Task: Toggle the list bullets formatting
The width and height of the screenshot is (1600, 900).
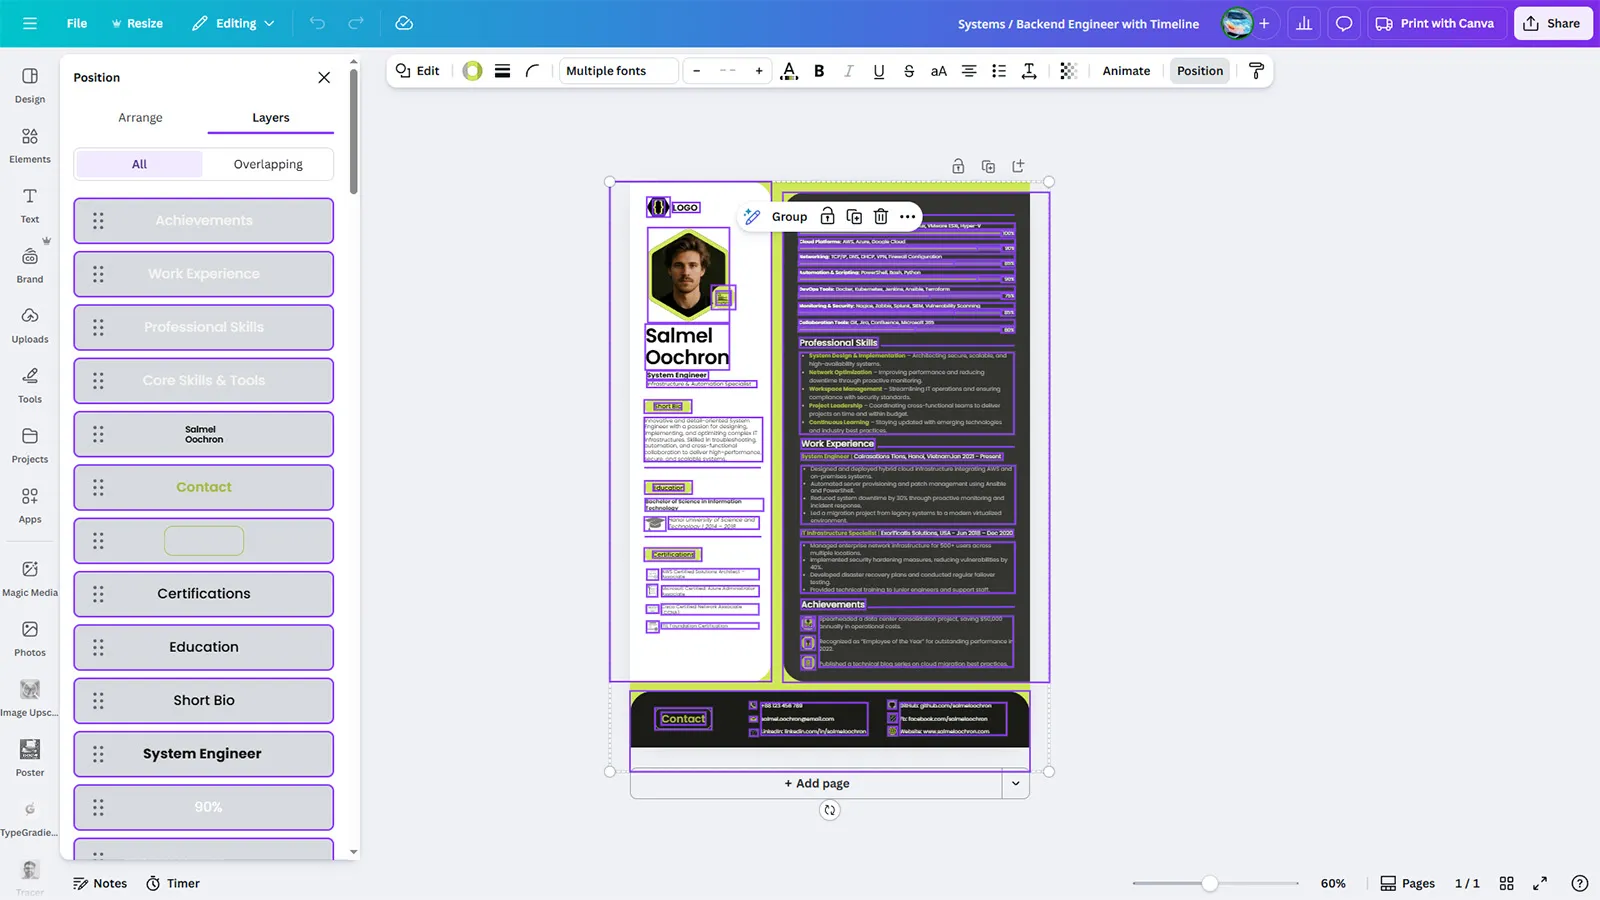Action: tap(998, 71)
